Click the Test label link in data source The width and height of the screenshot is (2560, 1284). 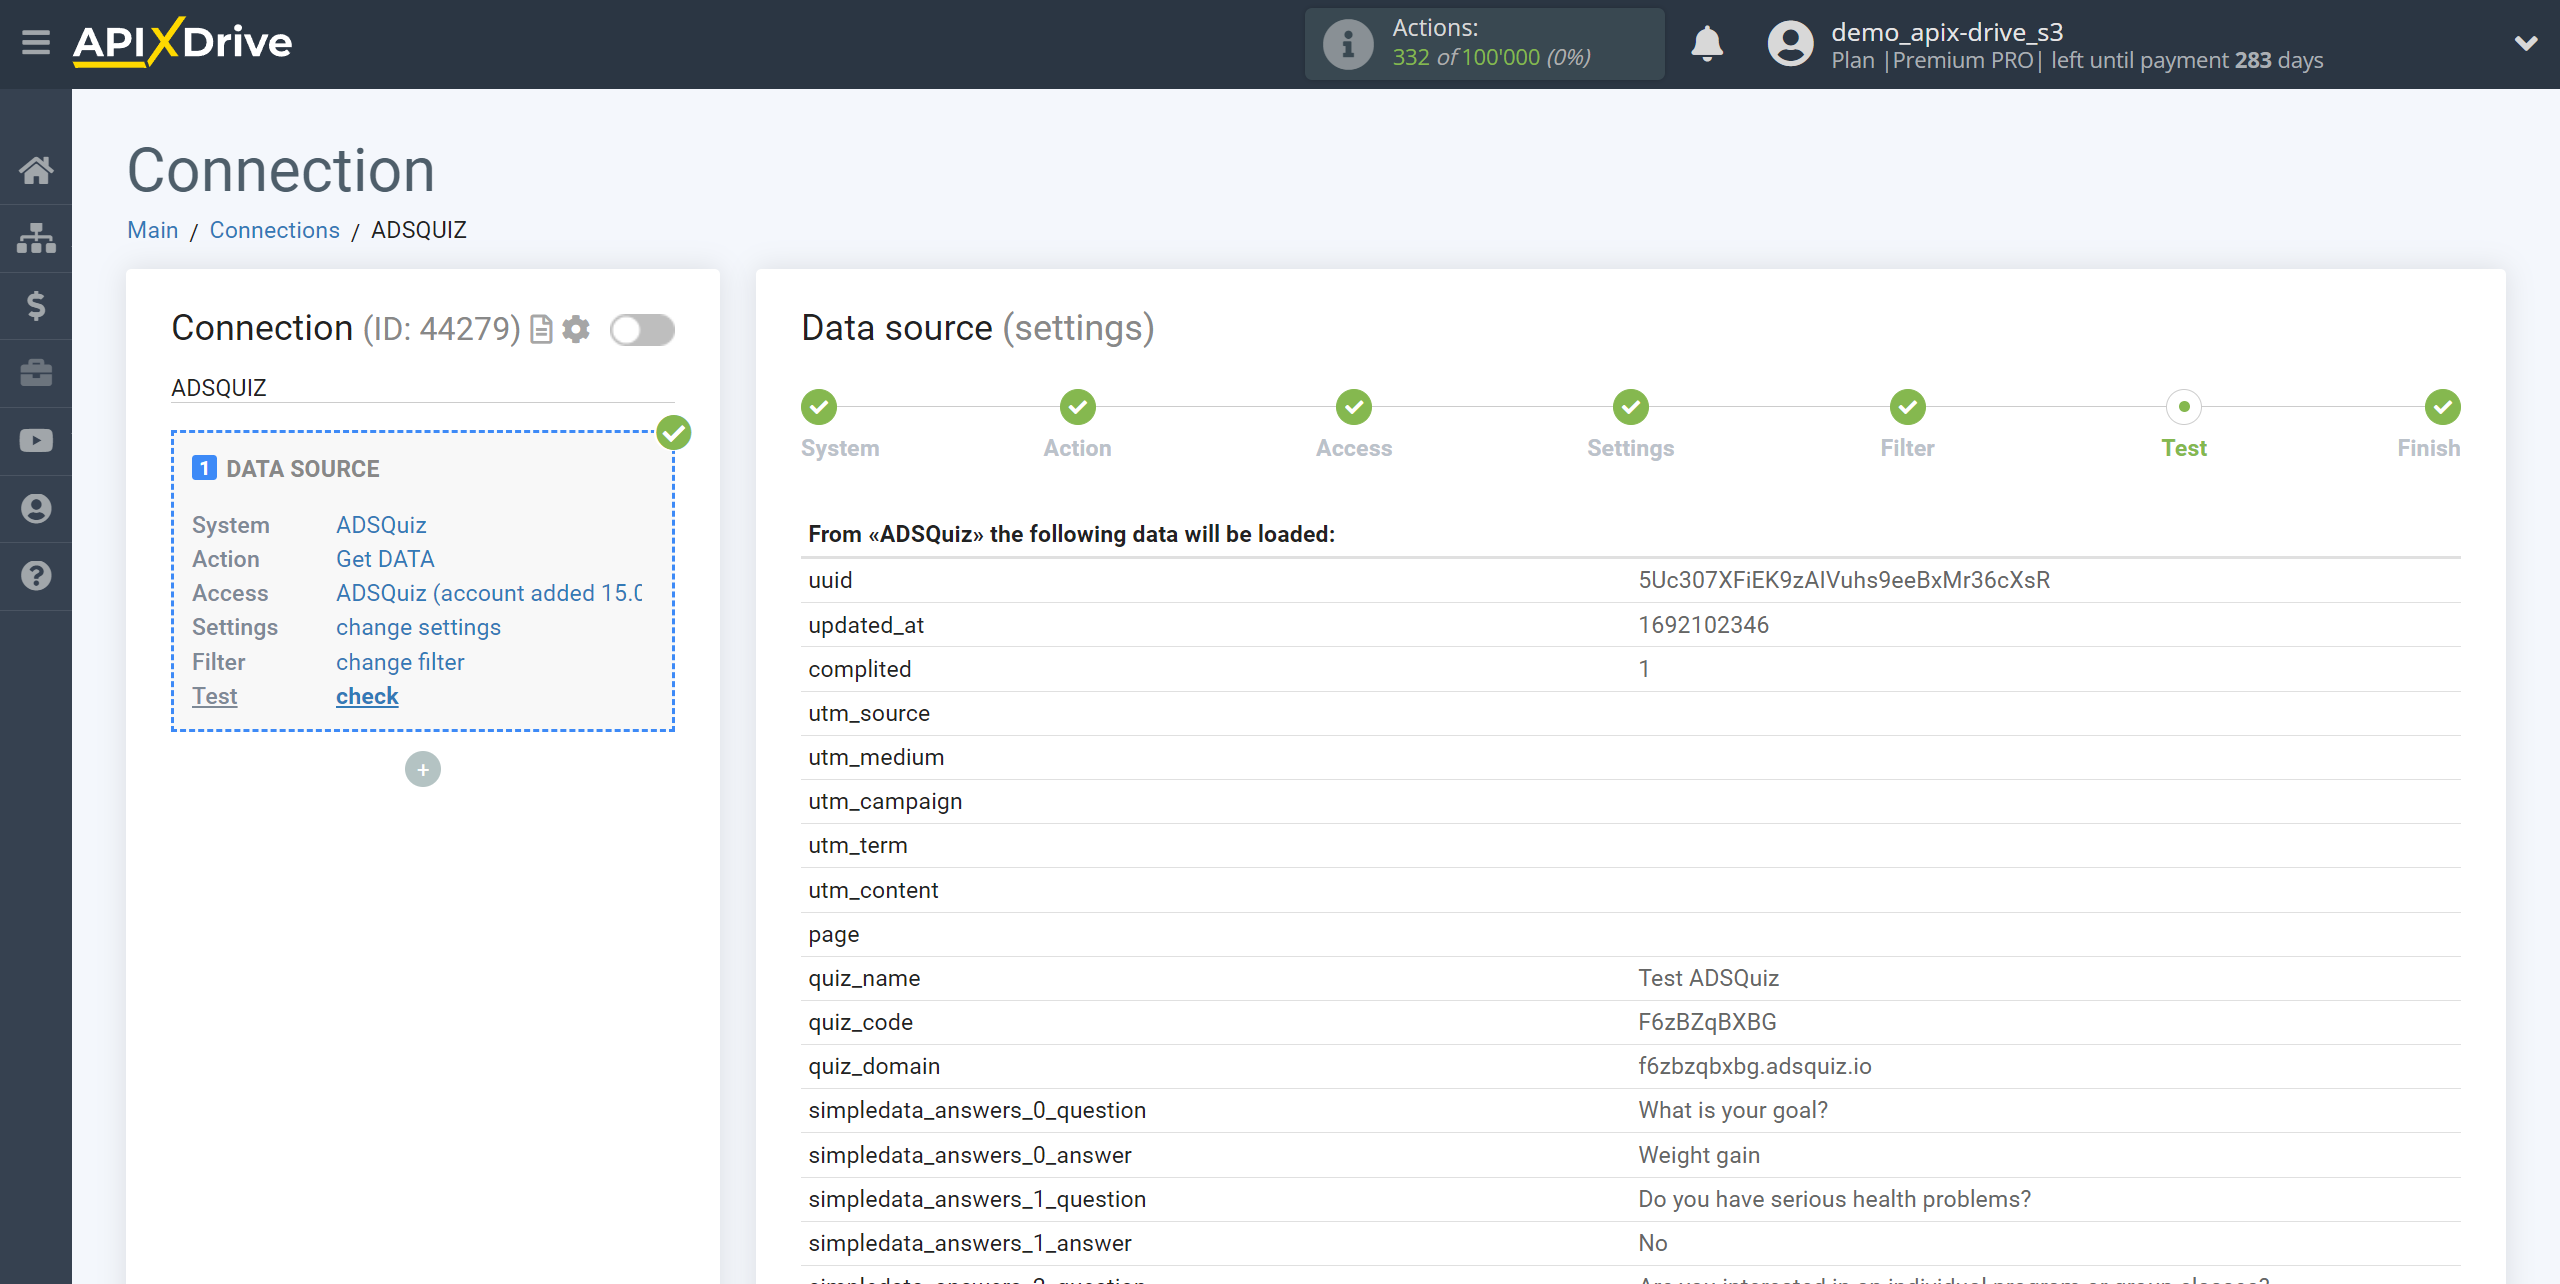[x=214, y=696]
